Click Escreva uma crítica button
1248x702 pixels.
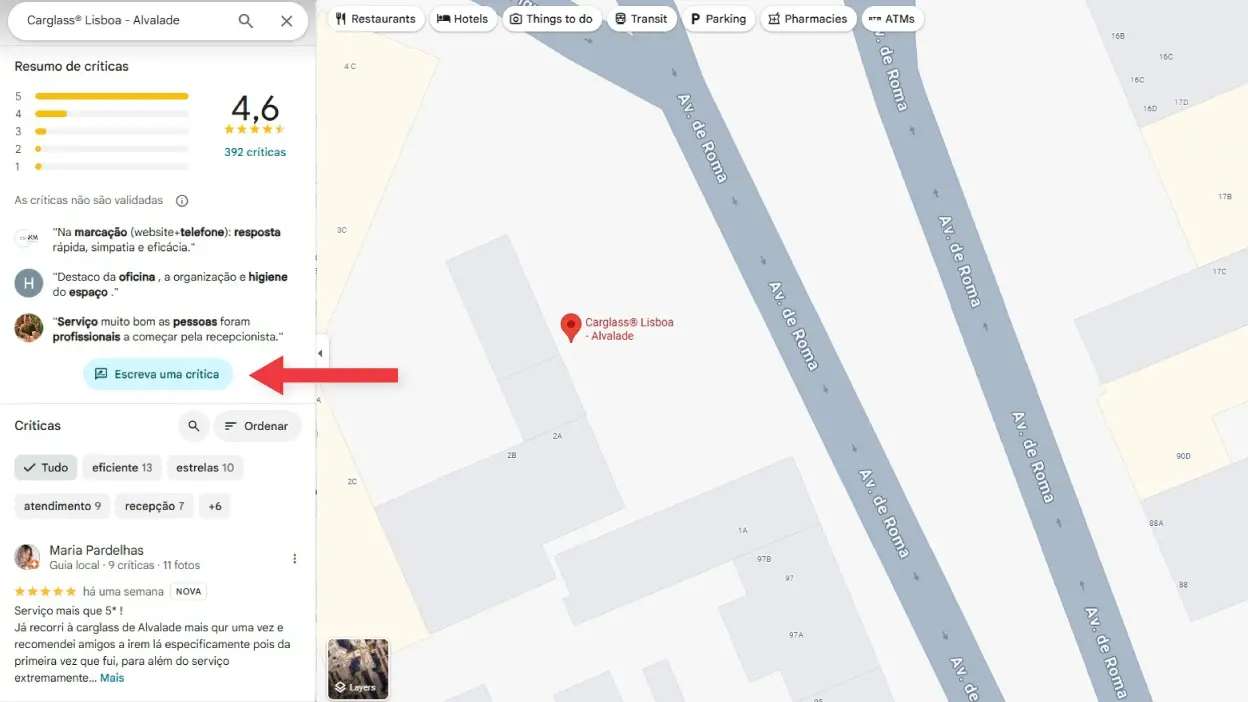(x=157, y=373)
